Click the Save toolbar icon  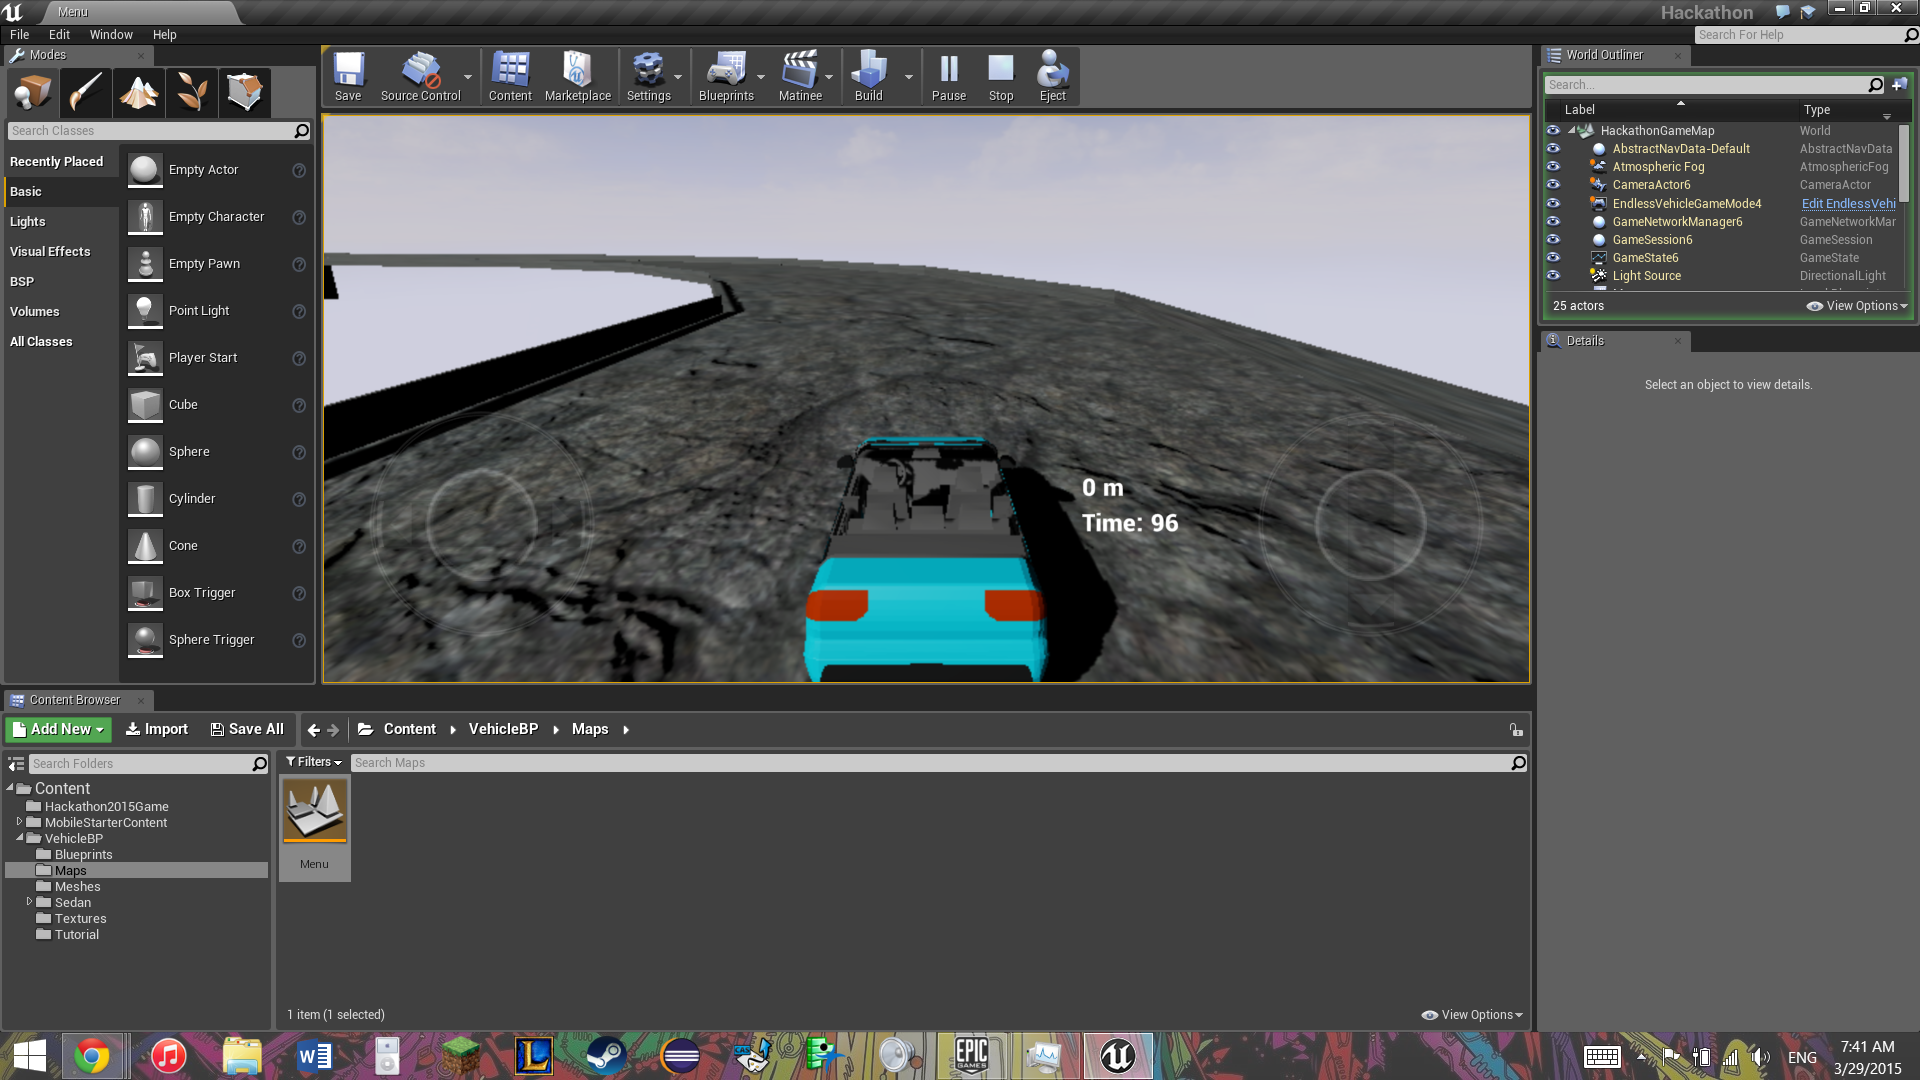click(x=348, y=77)
